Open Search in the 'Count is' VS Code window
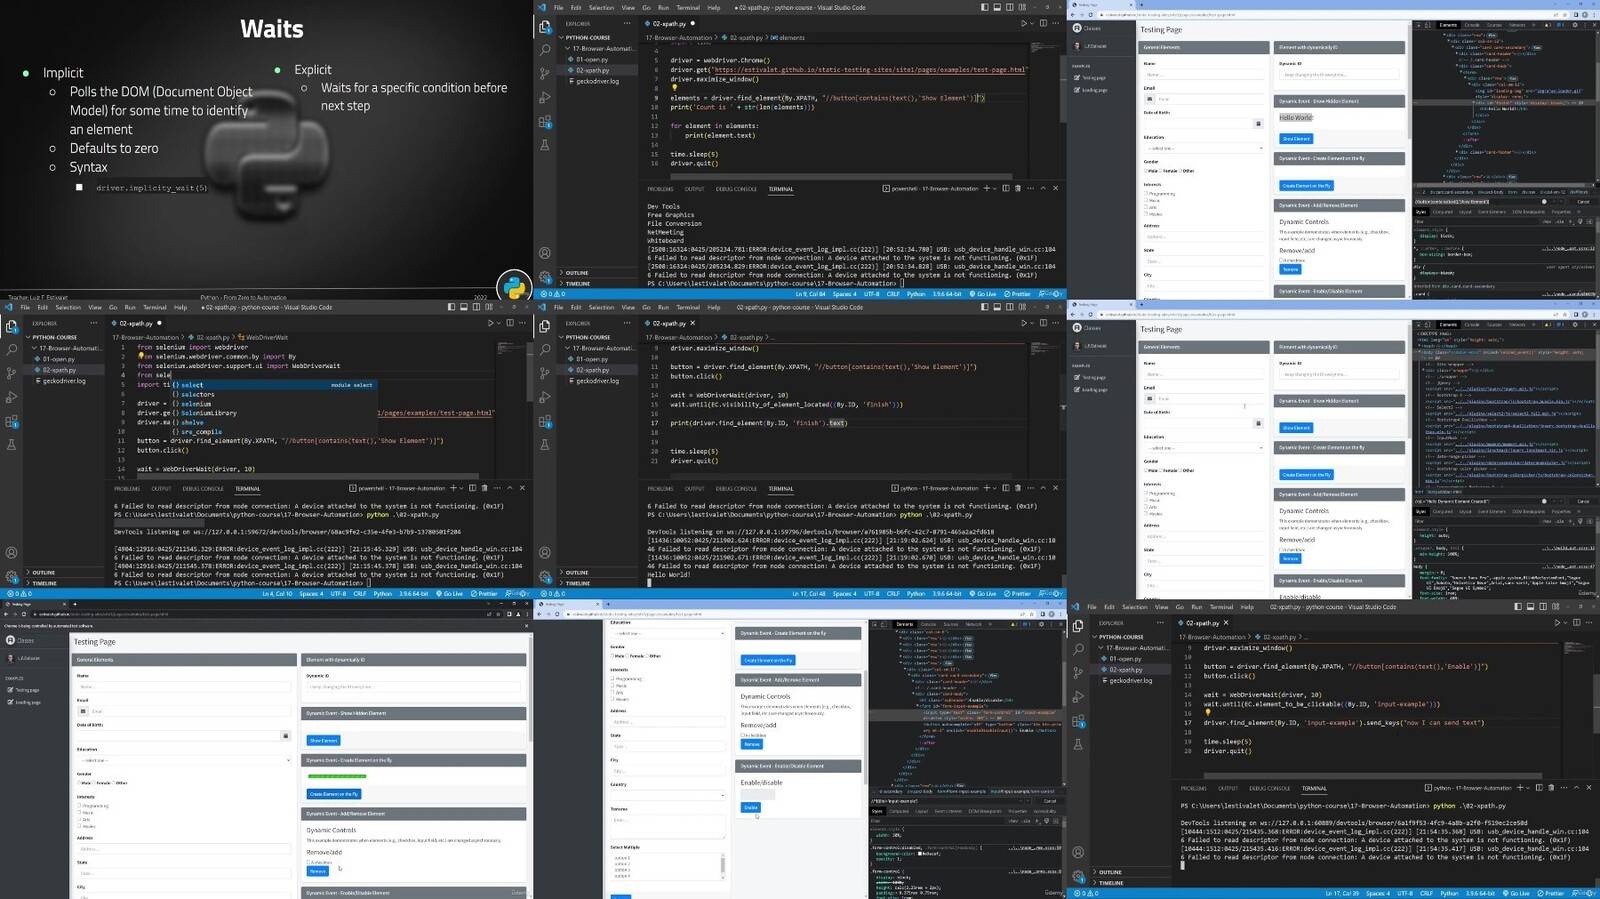This screenshot has width=1600, height=899. 545,50
